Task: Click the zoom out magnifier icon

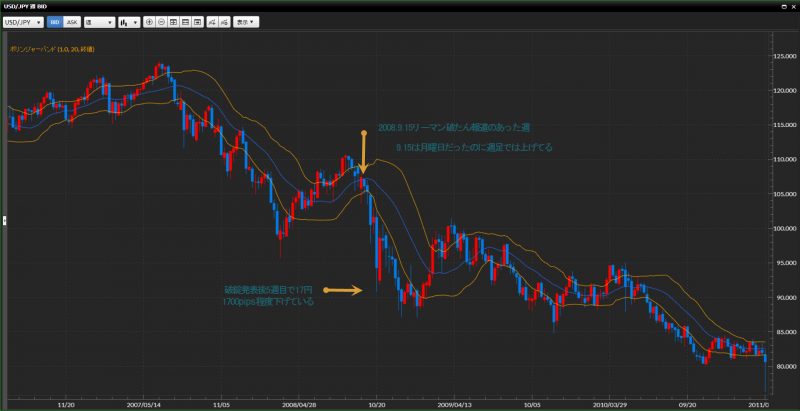Action: (162, 21)
